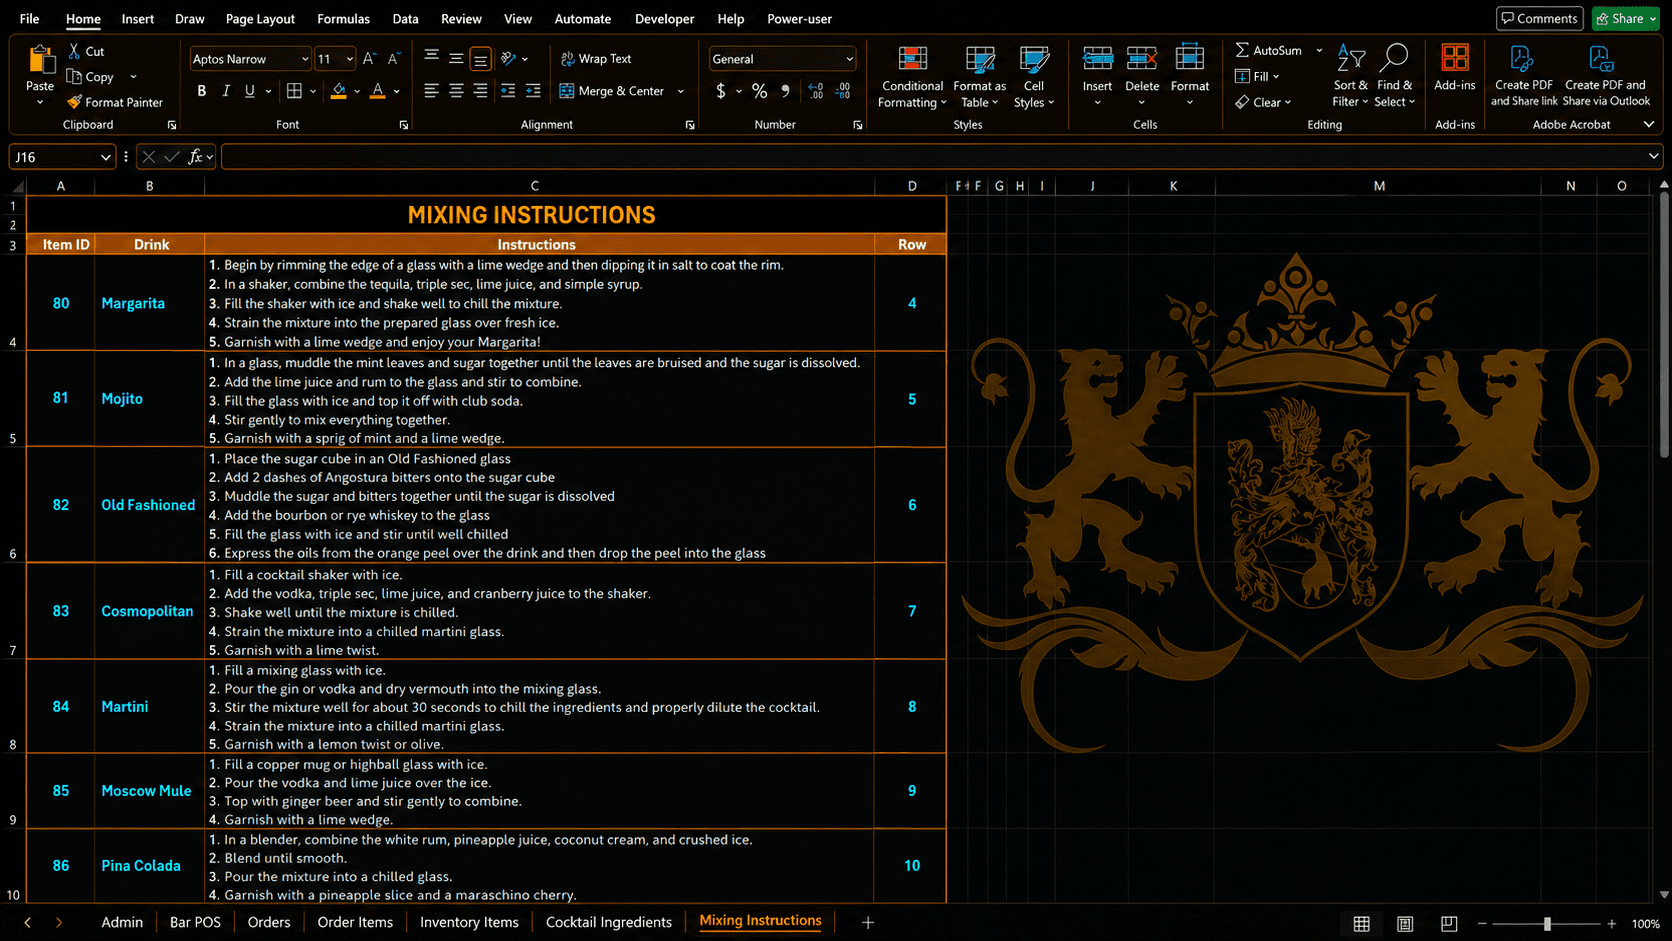The image size is (1672, 941).
Task: Open the Add-ins icon
Action: coord(1454,59)
